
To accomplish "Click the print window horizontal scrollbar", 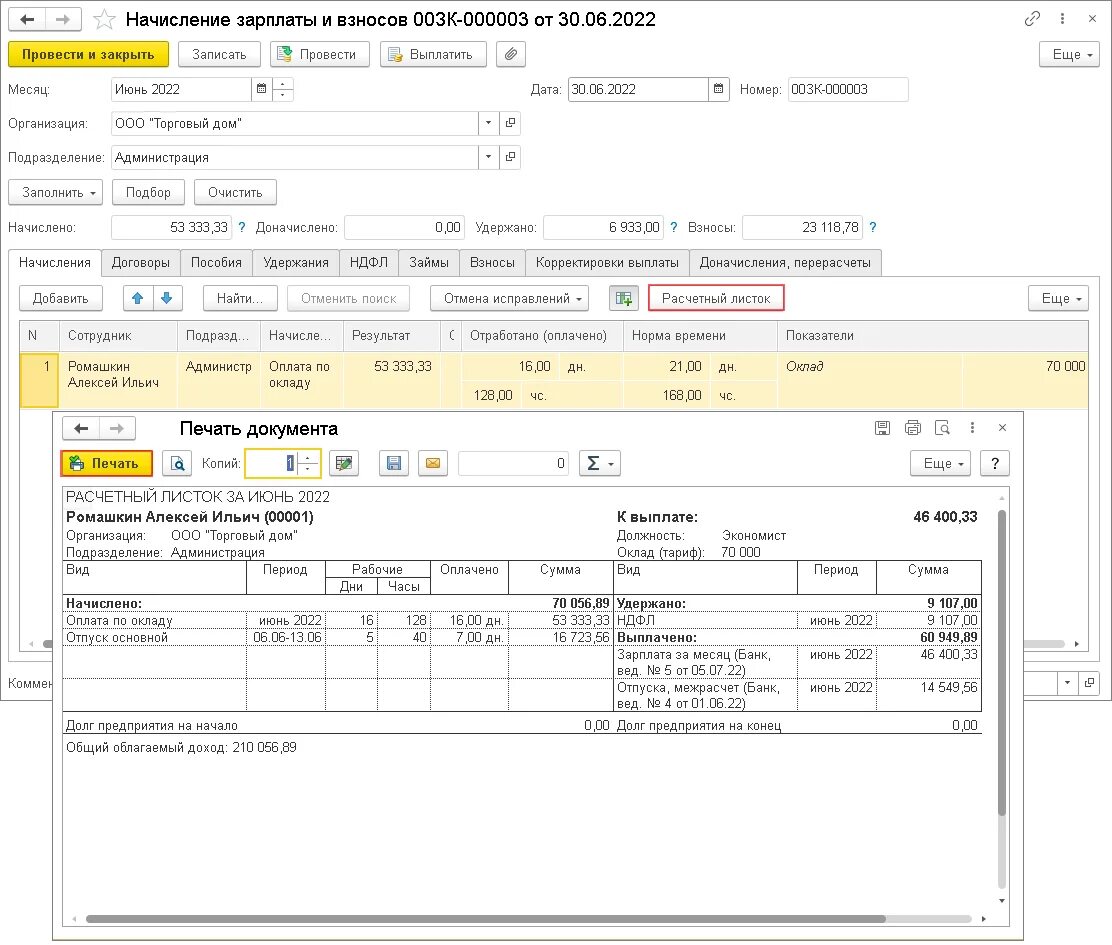I will [x=486, y=919].
